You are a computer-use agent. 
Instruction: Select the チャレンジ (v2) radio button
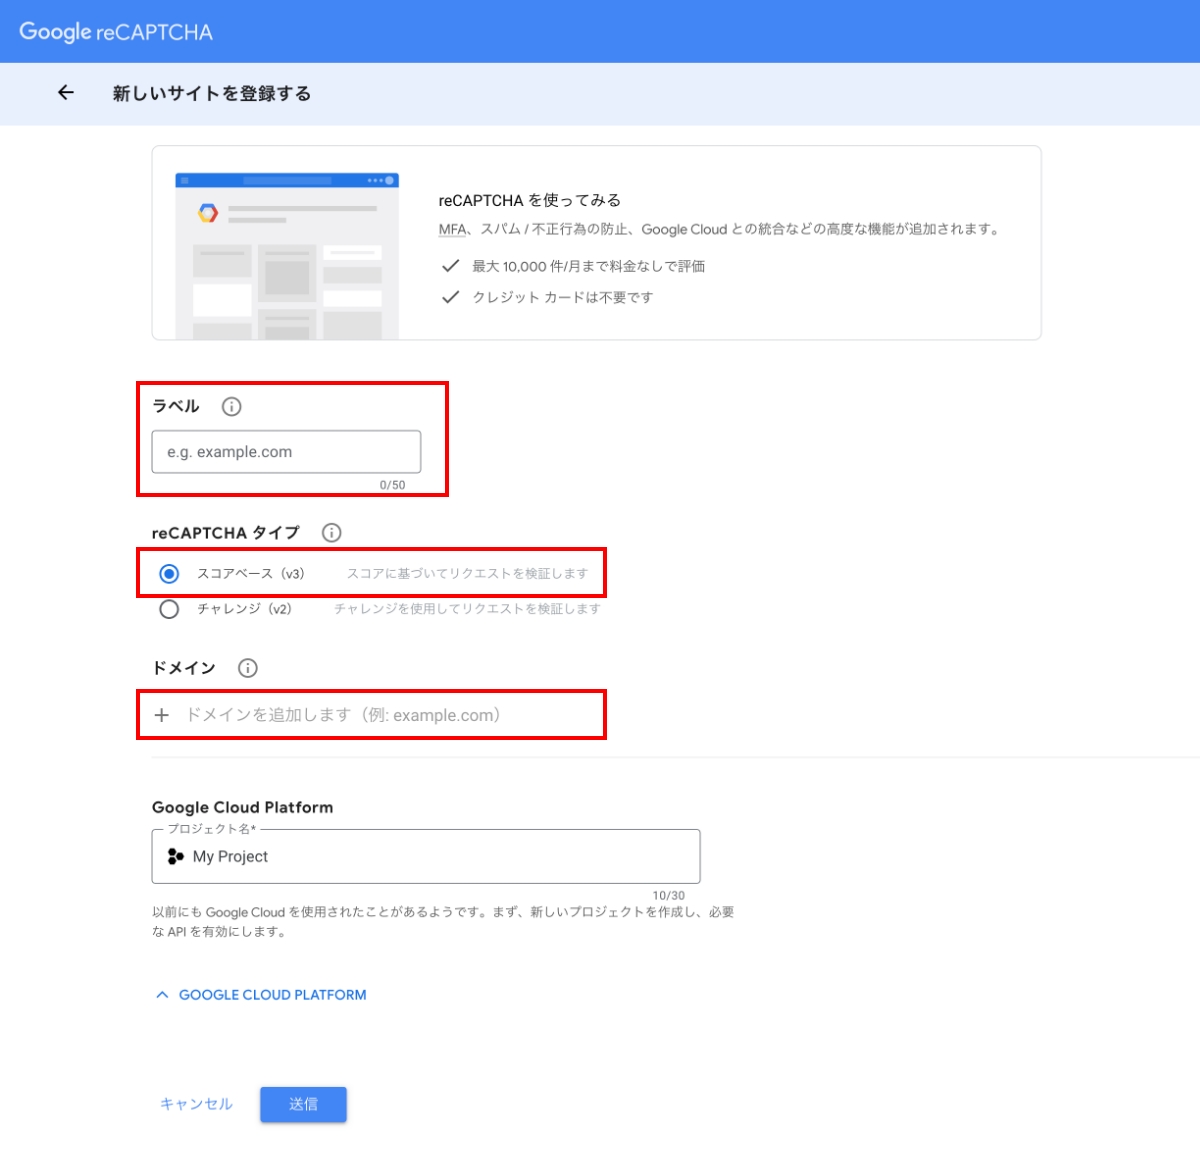tap(169, 609)
